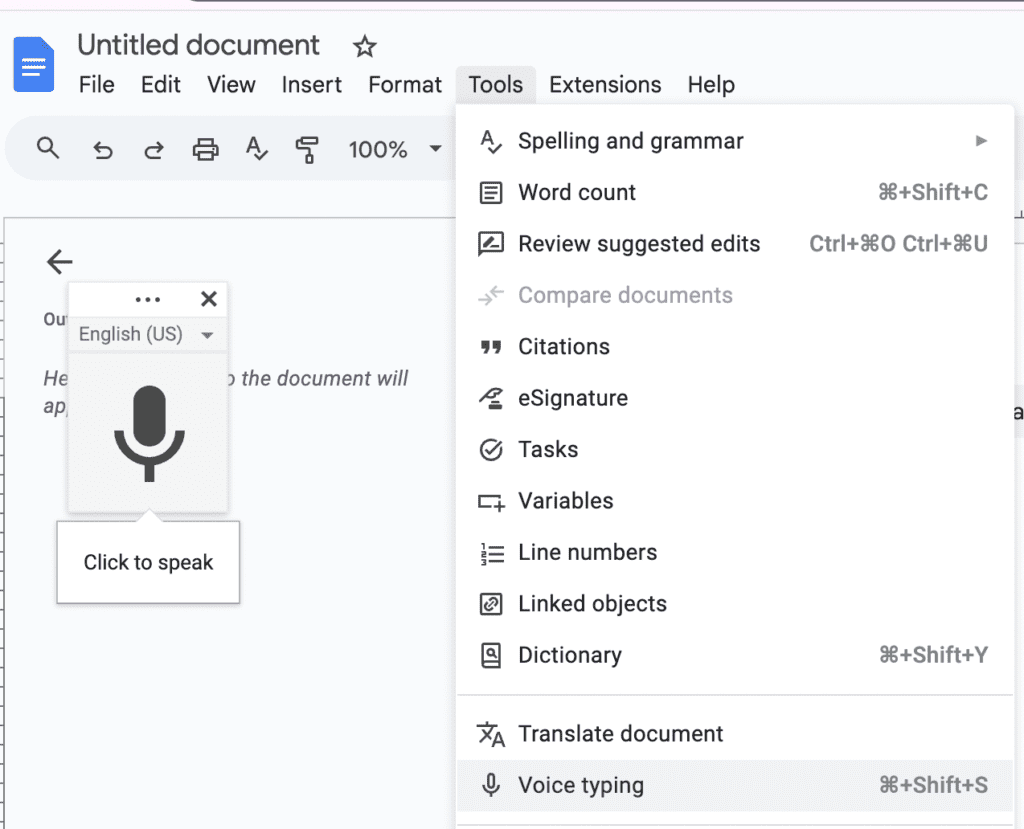Viewport: 1024px width, 829px height.
Task: Rename the Untitled document title
Action: [198, 45]
